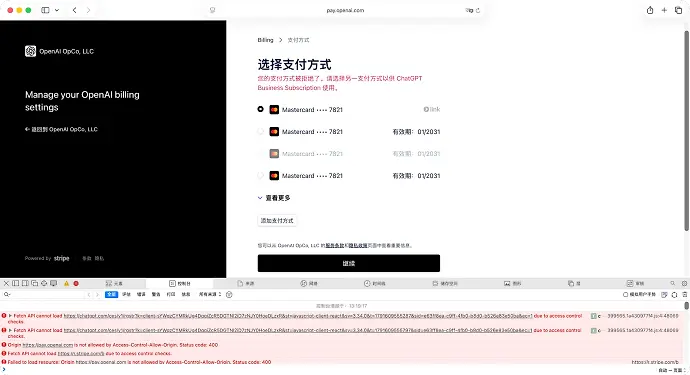Image resolution: width=690 pixels, height=375 pixels.
Task: Select the last Mastercard 7821 radio button
Action: (x=261, y=175)
